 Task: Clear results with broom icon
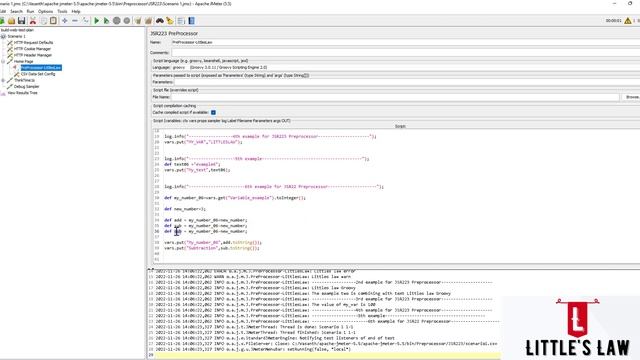click(138, 21)
